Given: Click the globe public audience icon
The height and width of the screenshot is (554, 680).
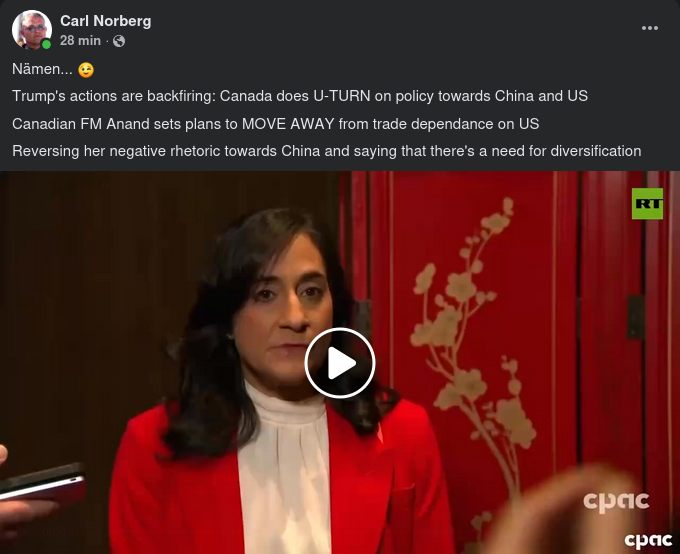Looking at the screenshot, I should (119, 41).
